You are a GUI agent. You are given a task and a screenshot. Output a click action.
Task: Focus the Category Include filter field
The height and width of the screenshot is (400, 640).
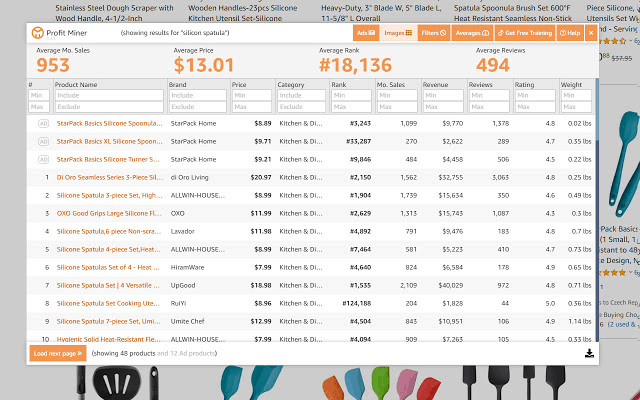click(301, 95)
